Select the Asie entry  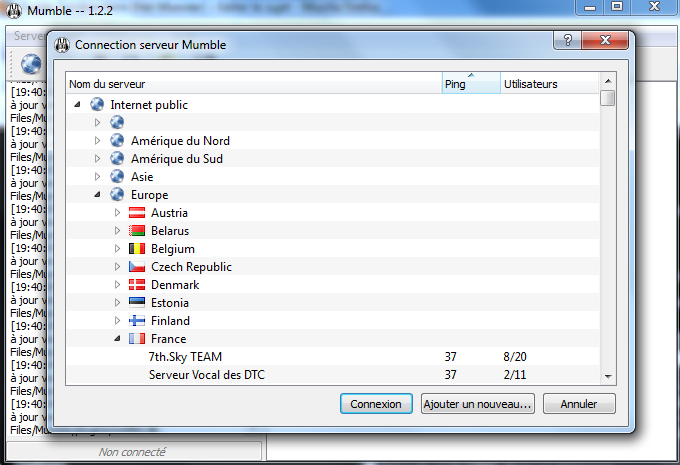(333, 176)
